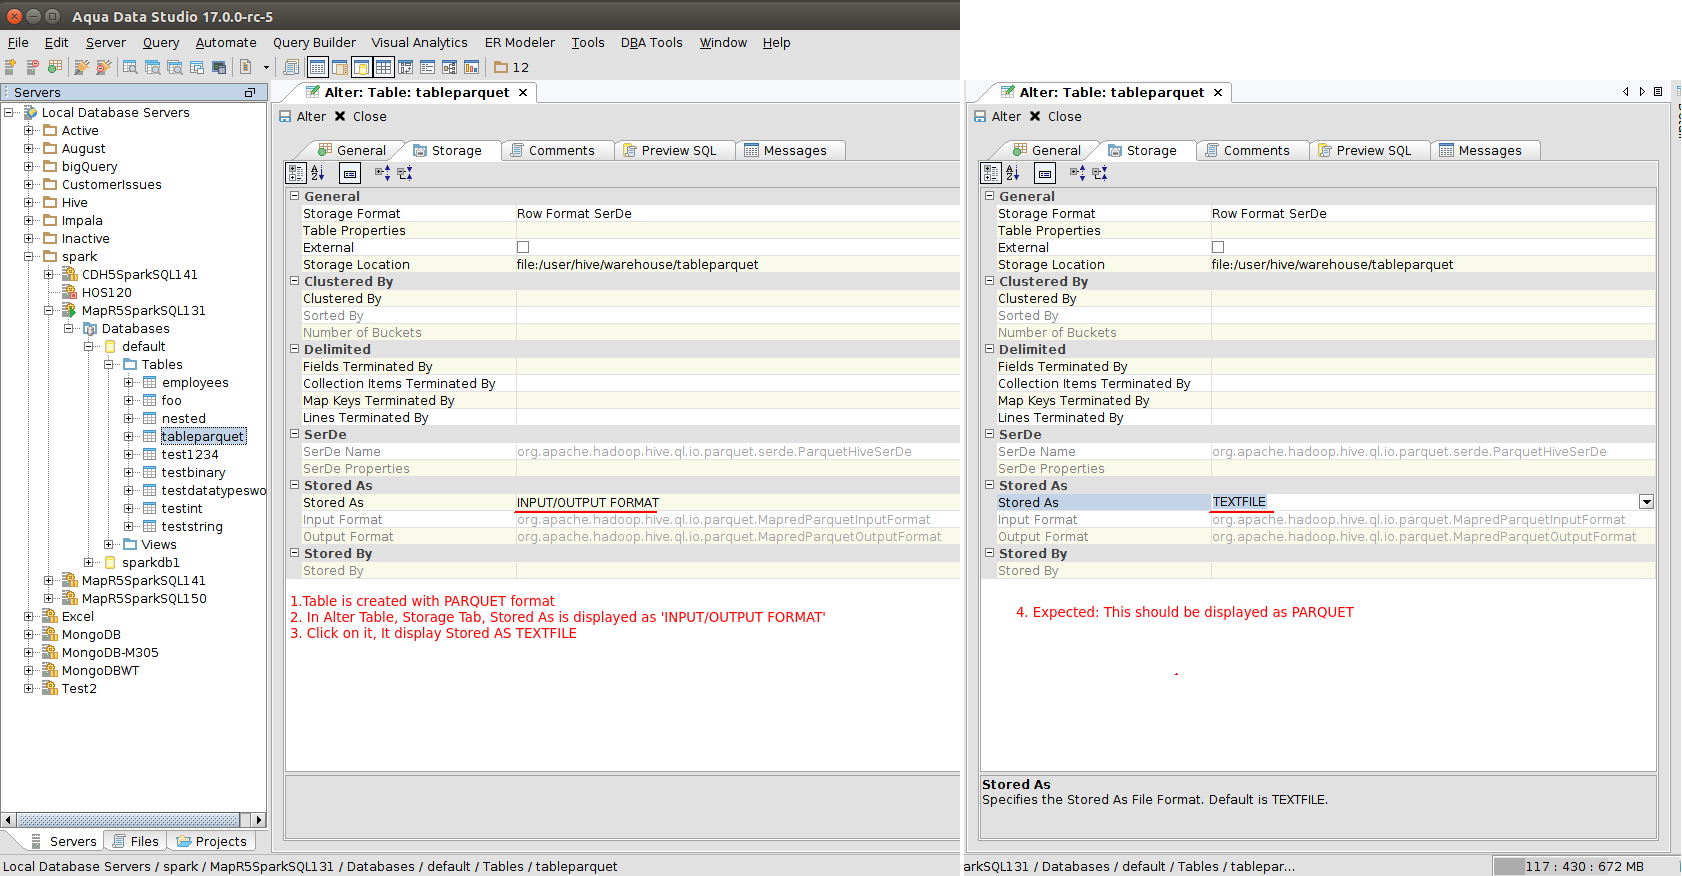
Task: Expand the MongoDB server node
Action: 29,634
